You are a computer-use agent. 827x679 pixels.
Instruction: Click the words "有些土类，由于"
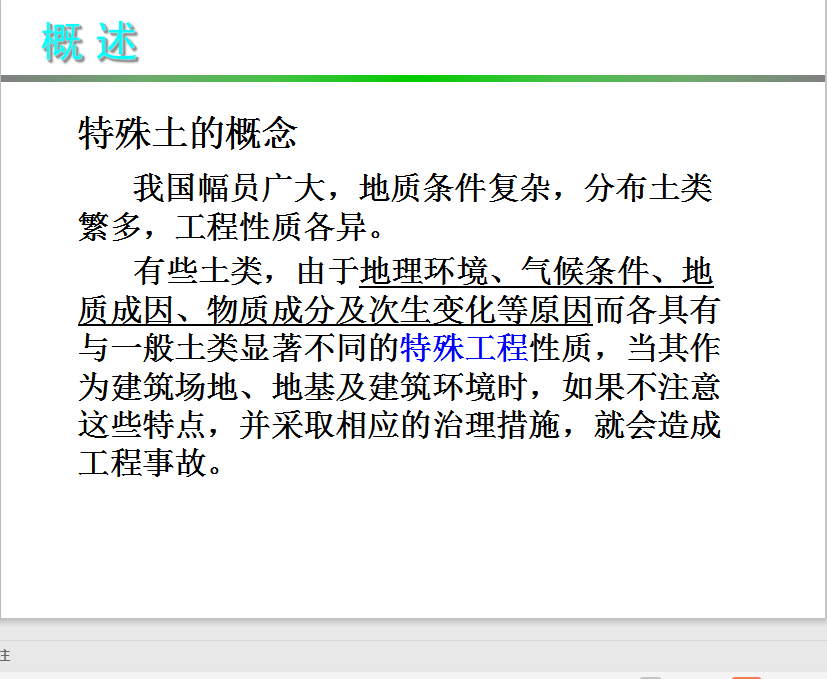246,271
